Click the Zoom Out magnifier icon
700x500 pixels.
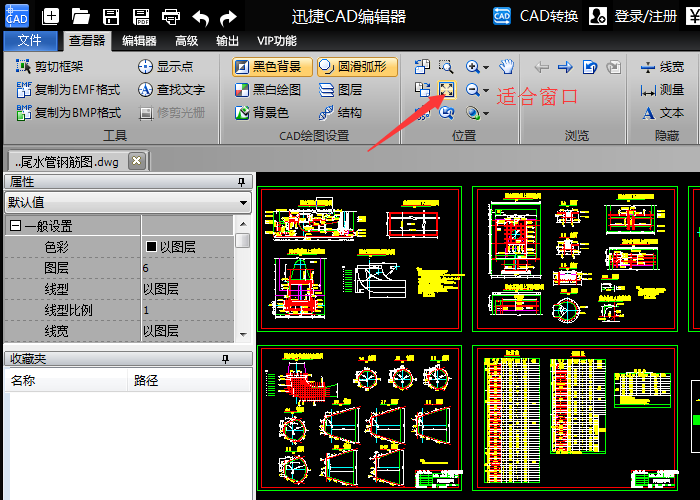pos(472,90)
